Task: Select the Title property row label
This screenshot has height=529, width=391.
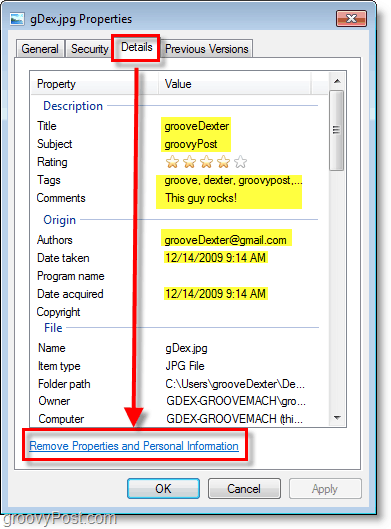Action: [47, 126]
